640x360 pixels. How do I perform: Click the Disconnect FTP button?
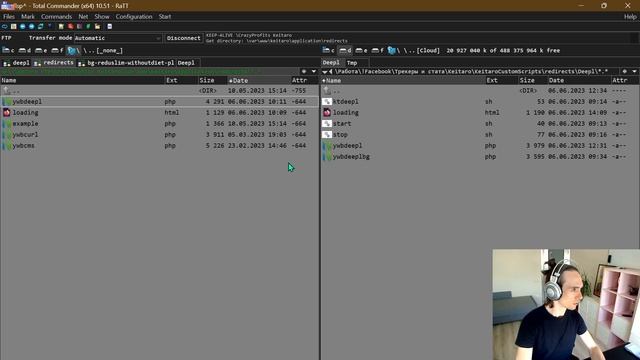184,38
